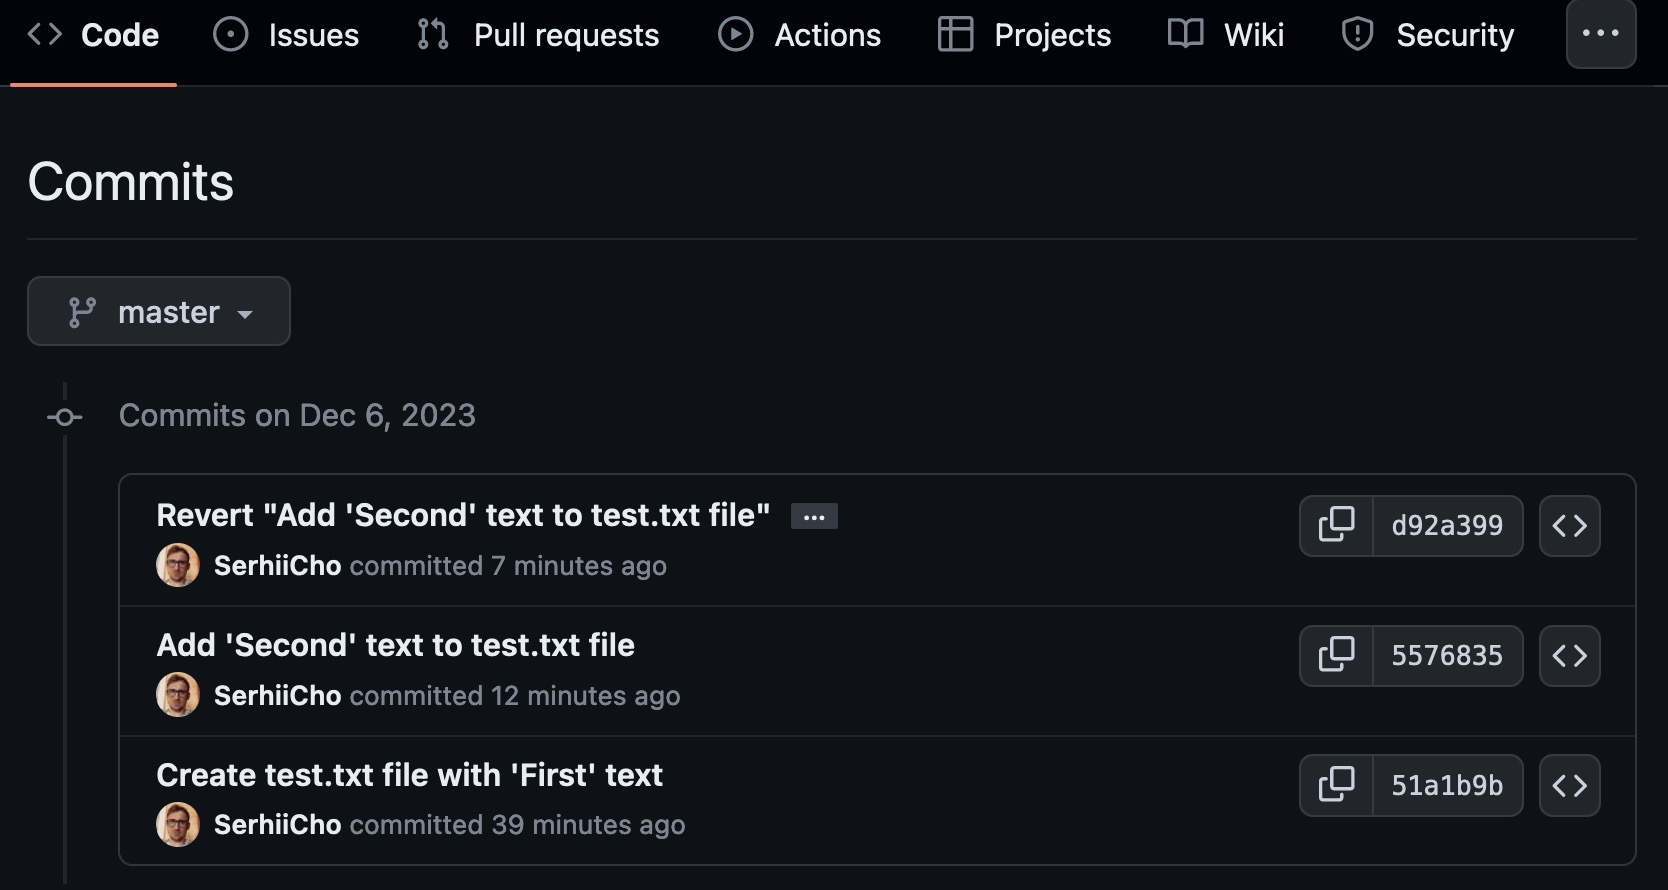Copy the full SHA of commit 51a1b9b

[1337, 786]
